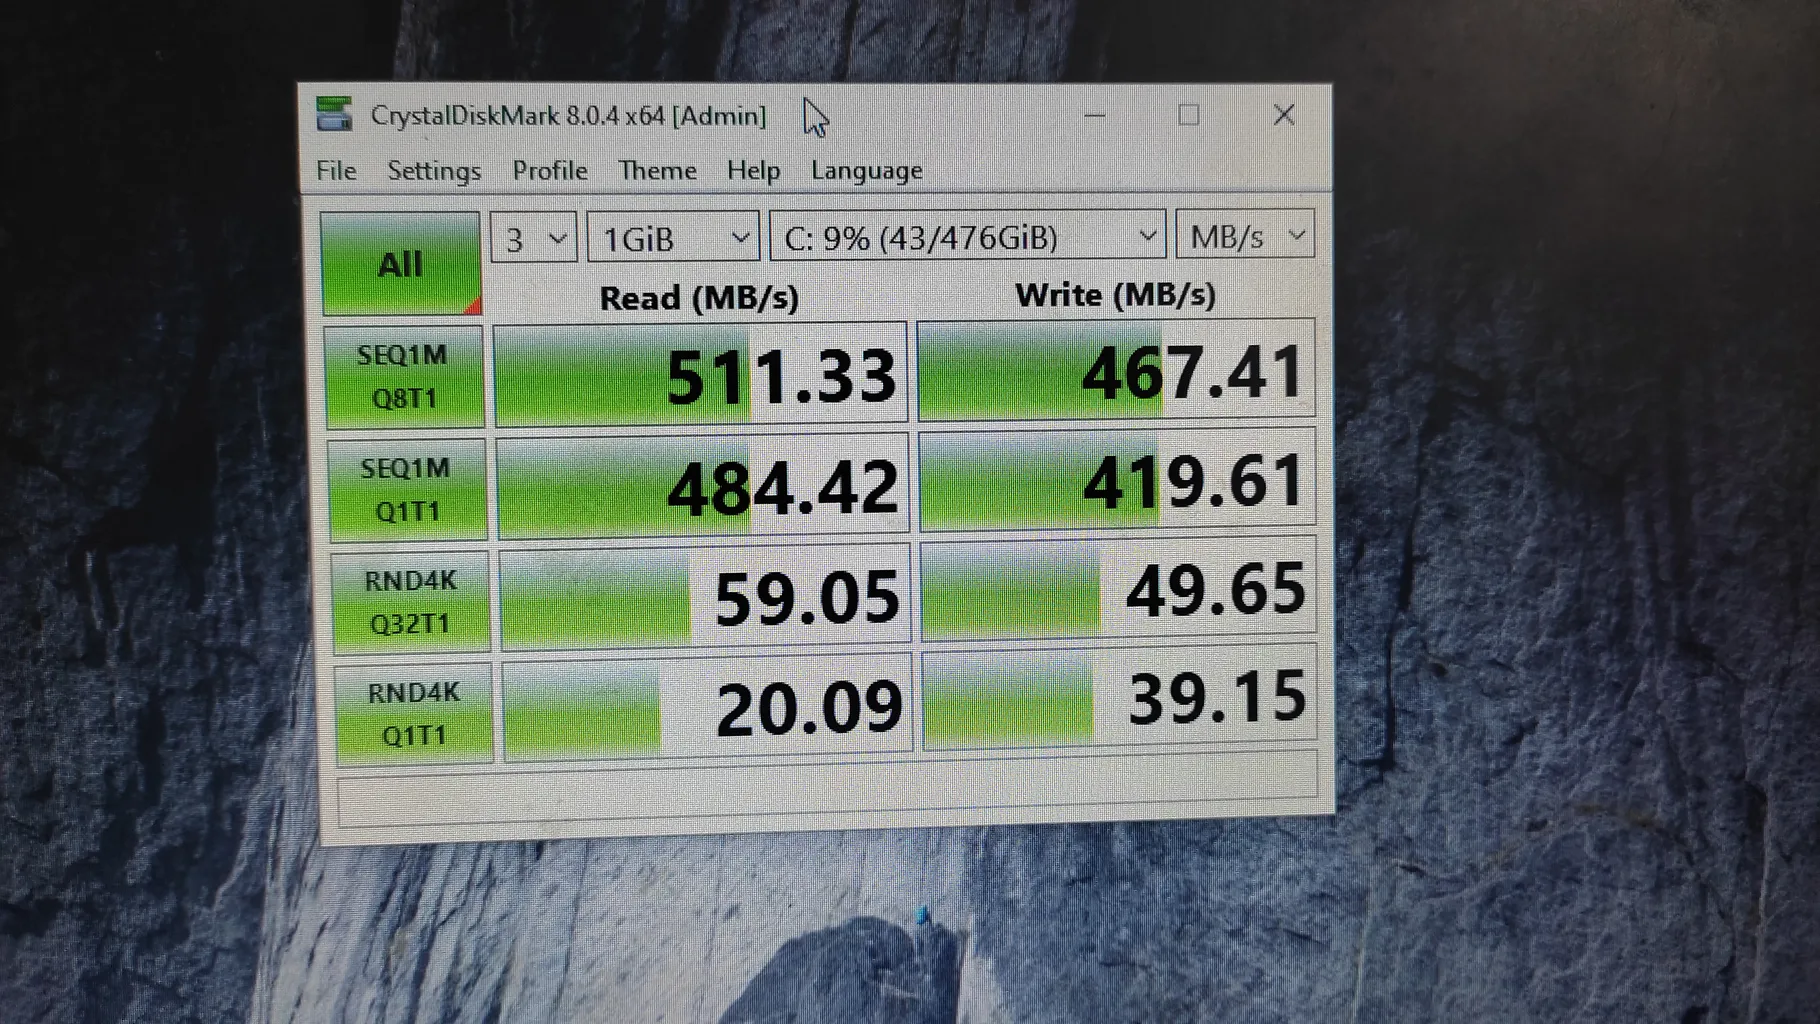Minimize the CrystalDiskMark window

point(1095,116)
